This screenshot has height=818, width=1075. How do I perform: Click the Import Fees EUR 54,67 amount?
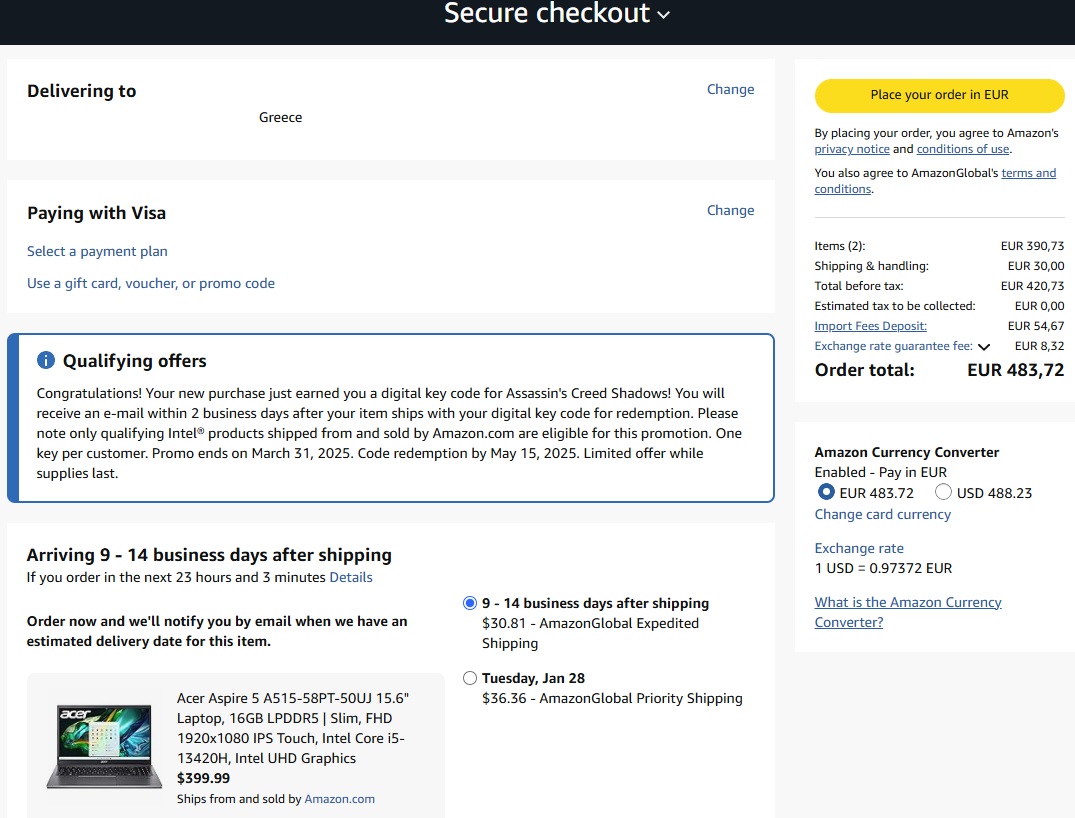(1036, 326)
